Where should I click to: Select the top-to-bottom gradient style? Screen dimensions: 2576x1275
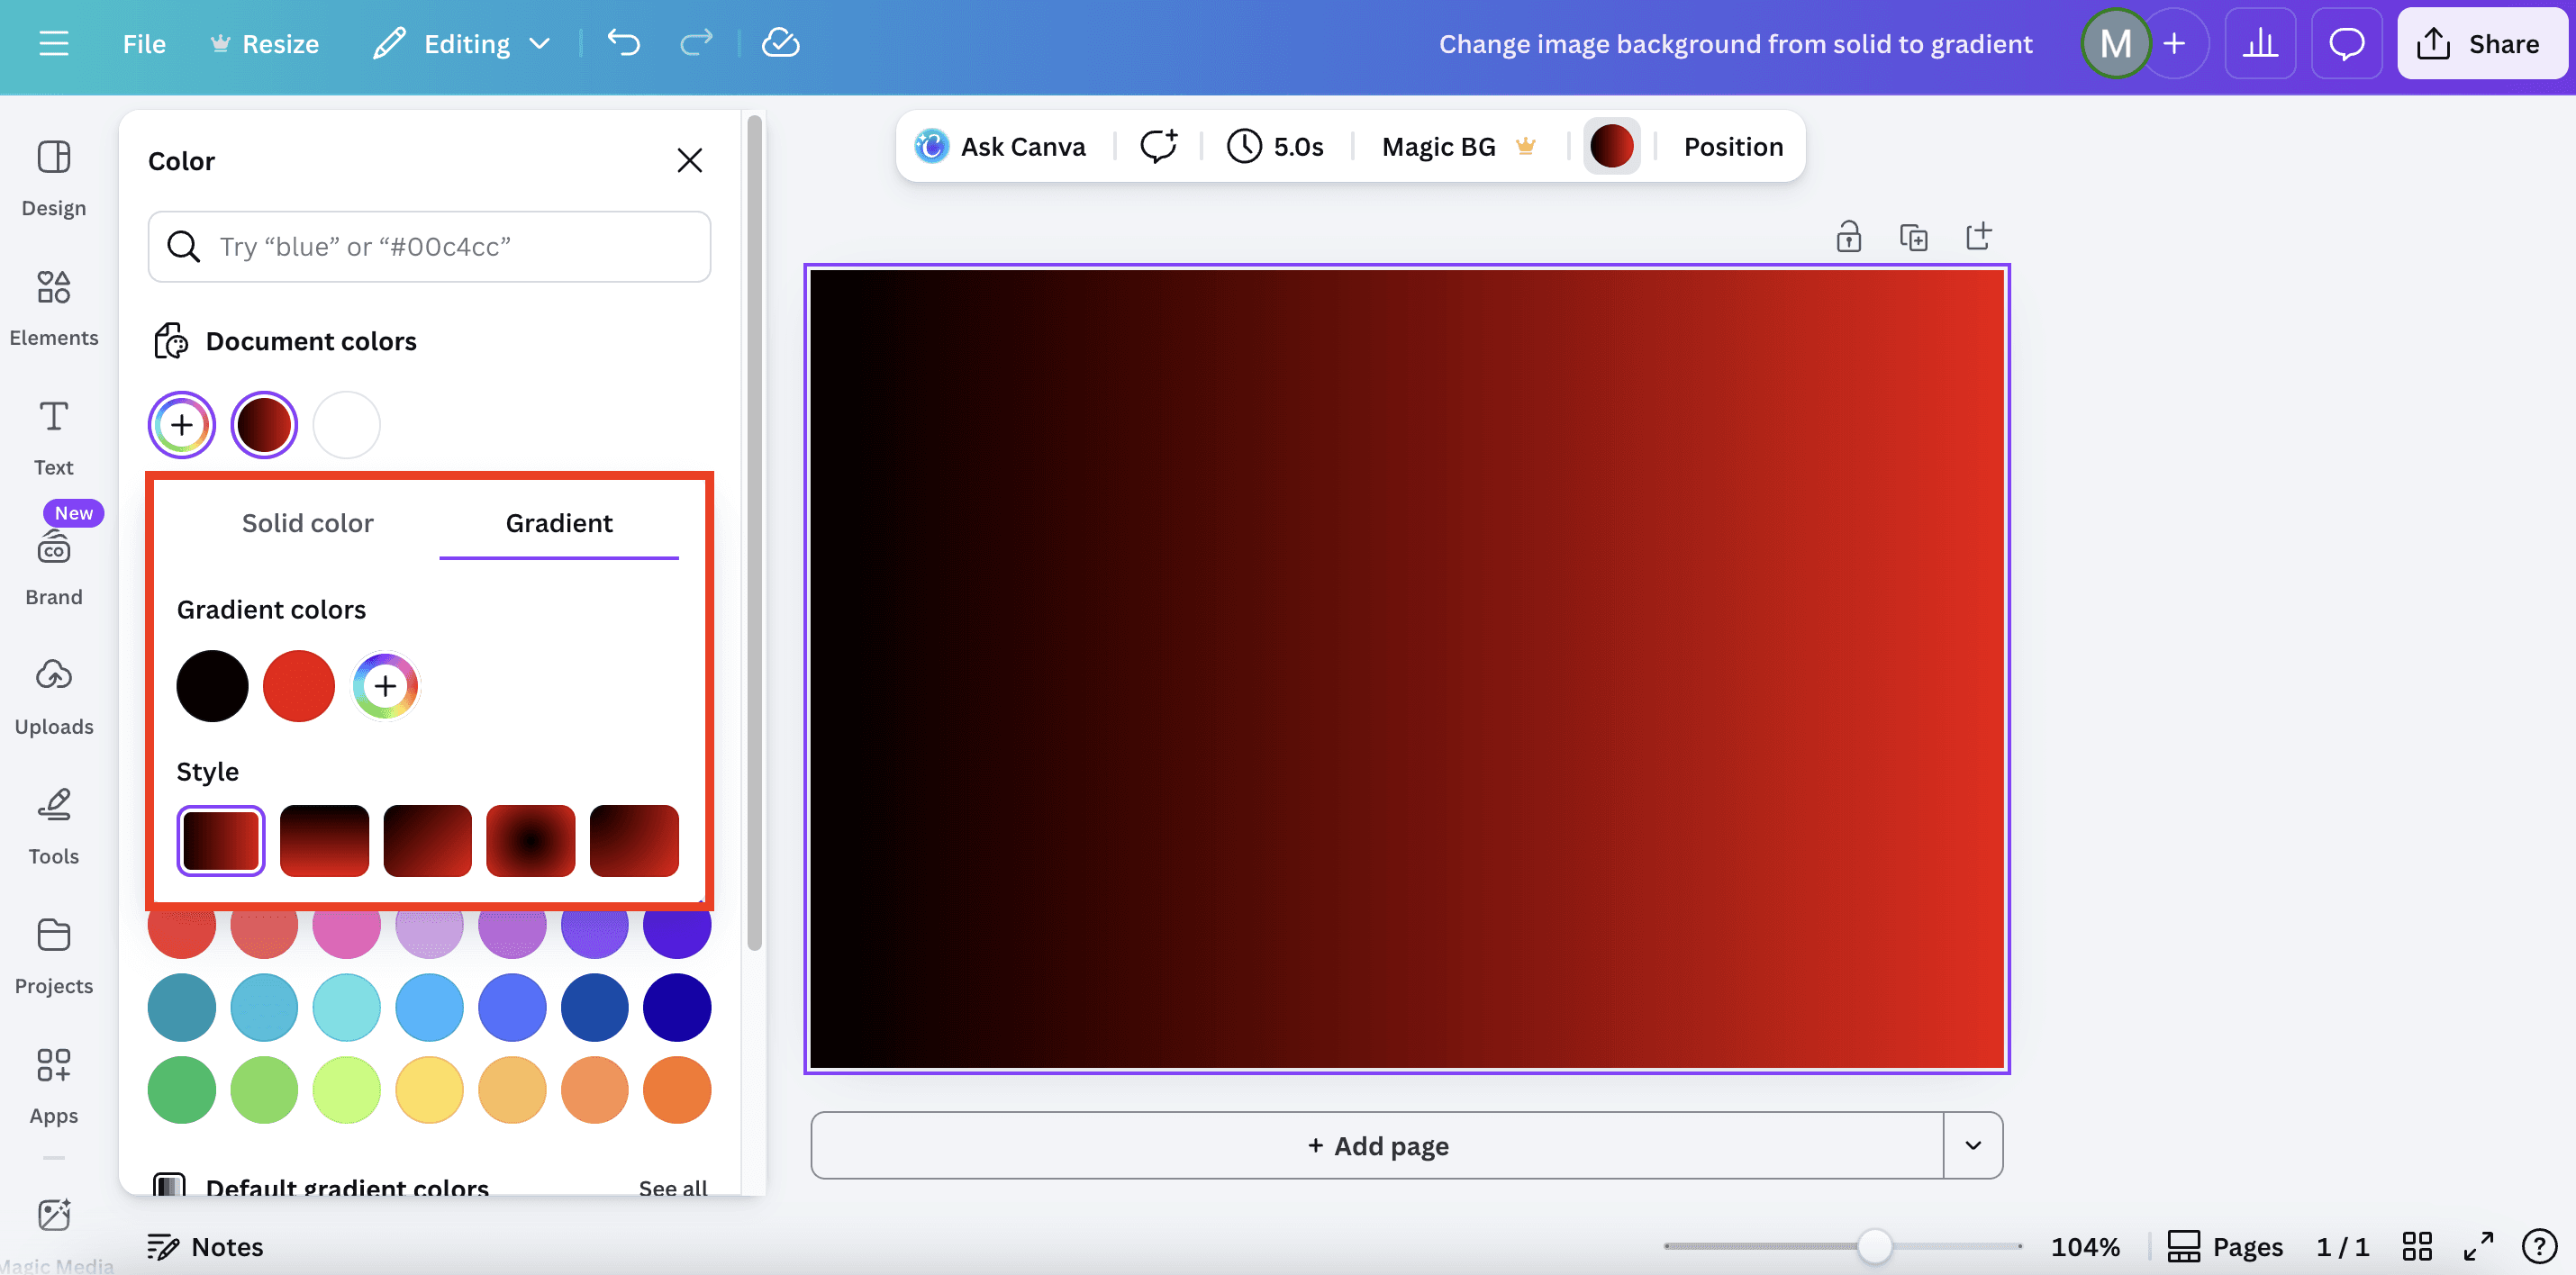pyautogui.click(x=324, y=840)
